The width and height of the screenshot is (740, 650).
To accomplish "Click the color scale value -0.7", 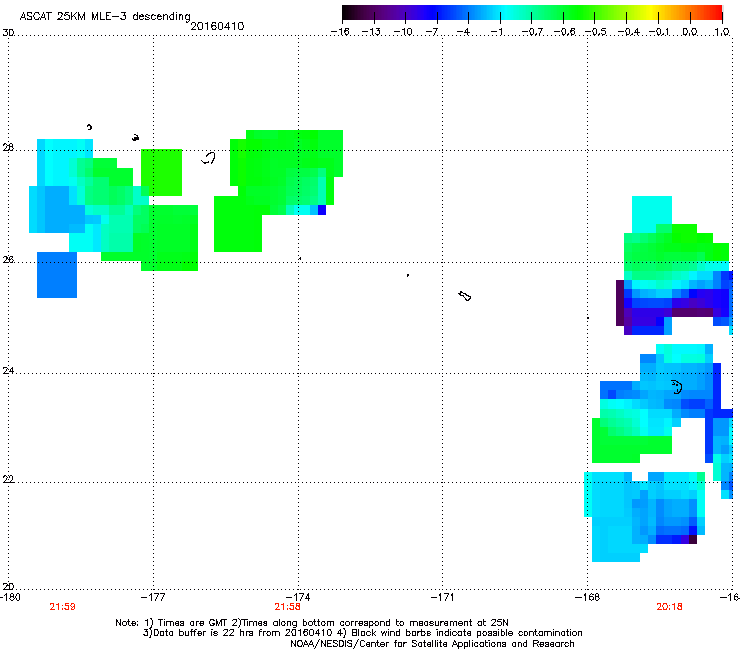I will pyautogui.click(x=532, y=32).
